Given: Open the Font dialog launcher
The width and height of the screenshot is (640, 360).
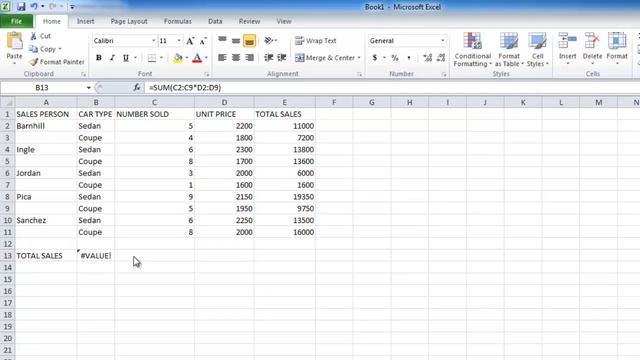Looking at the screenshot, I should click(x=207, y=74).
